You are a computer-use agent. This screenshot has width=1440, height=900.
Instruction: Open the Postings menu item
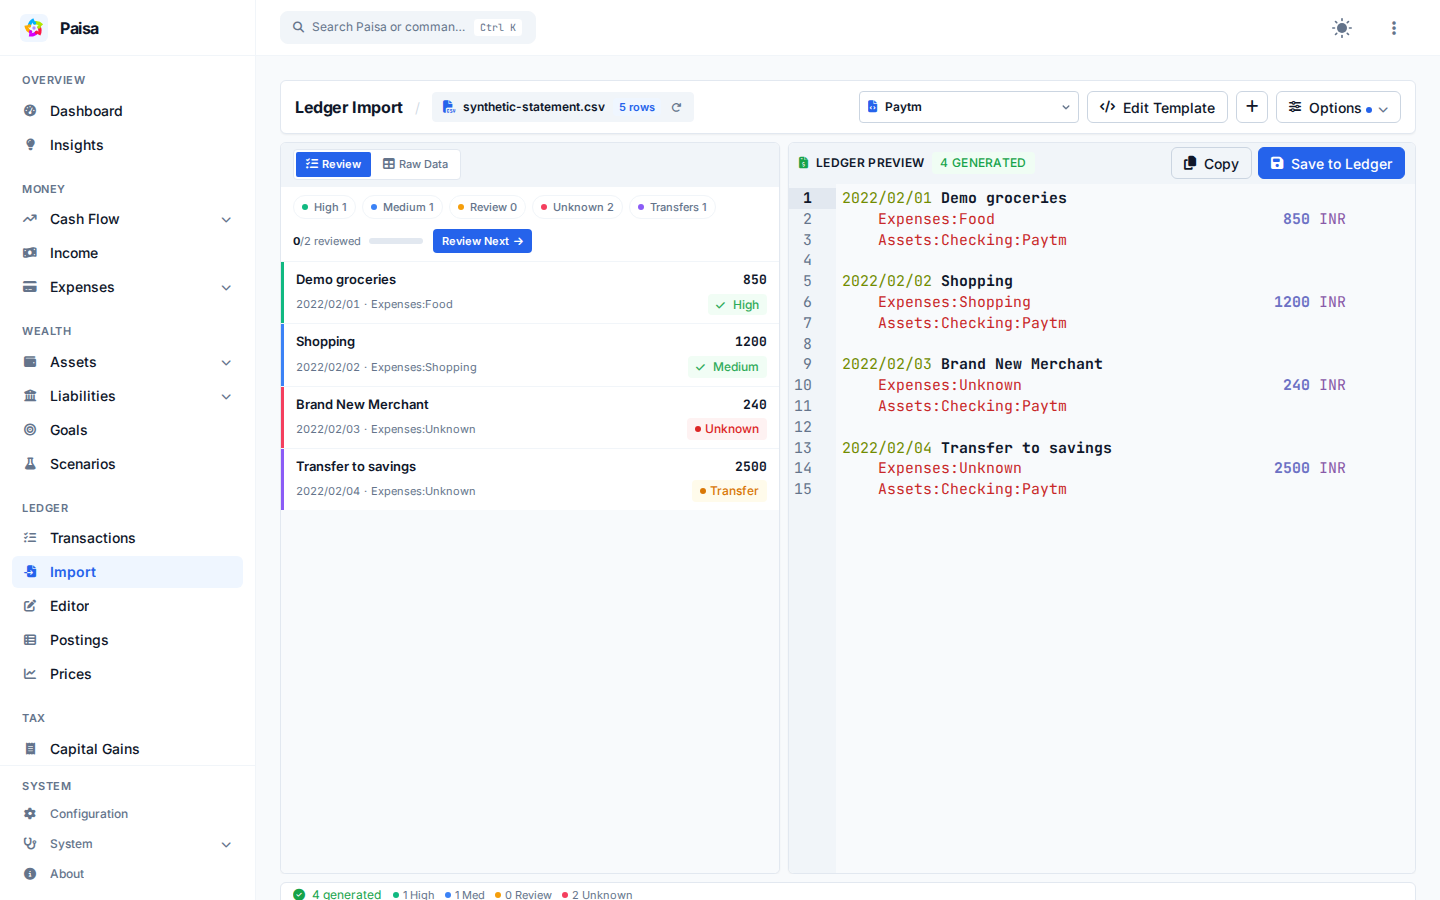tap(128, 640)
